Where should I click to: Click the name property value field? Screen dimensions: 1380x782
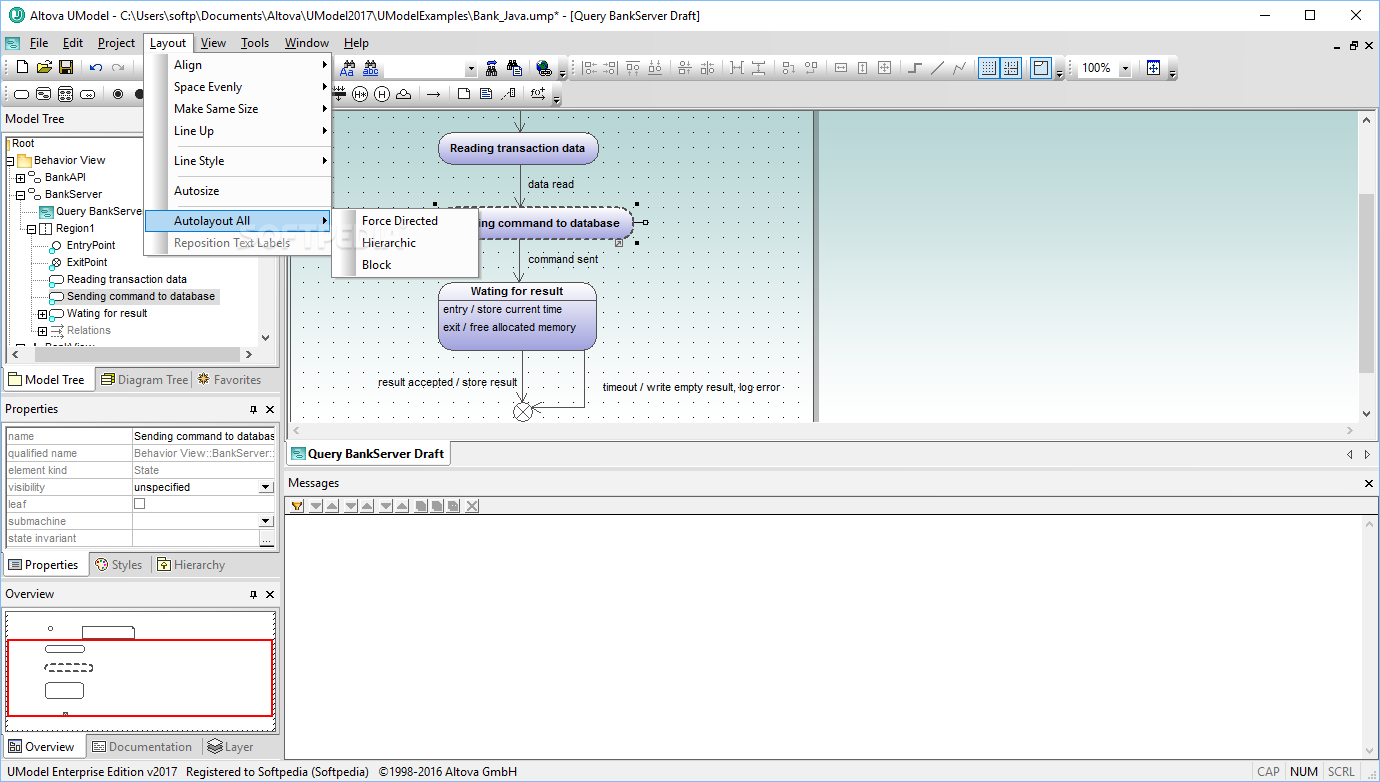pos(204,436)
